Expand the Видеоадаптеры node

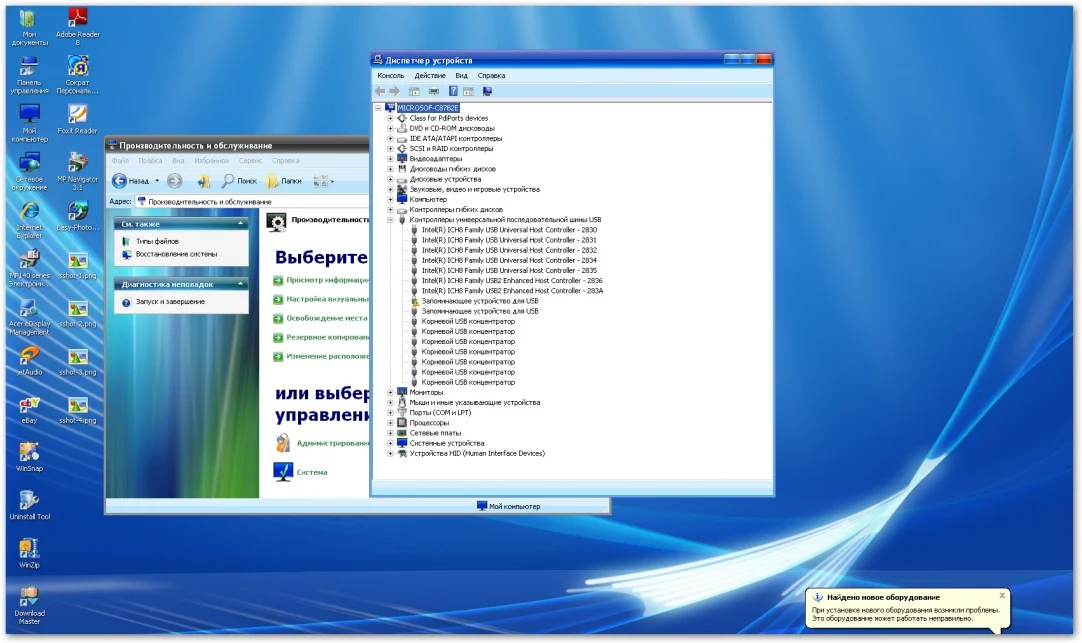point(391,159)
